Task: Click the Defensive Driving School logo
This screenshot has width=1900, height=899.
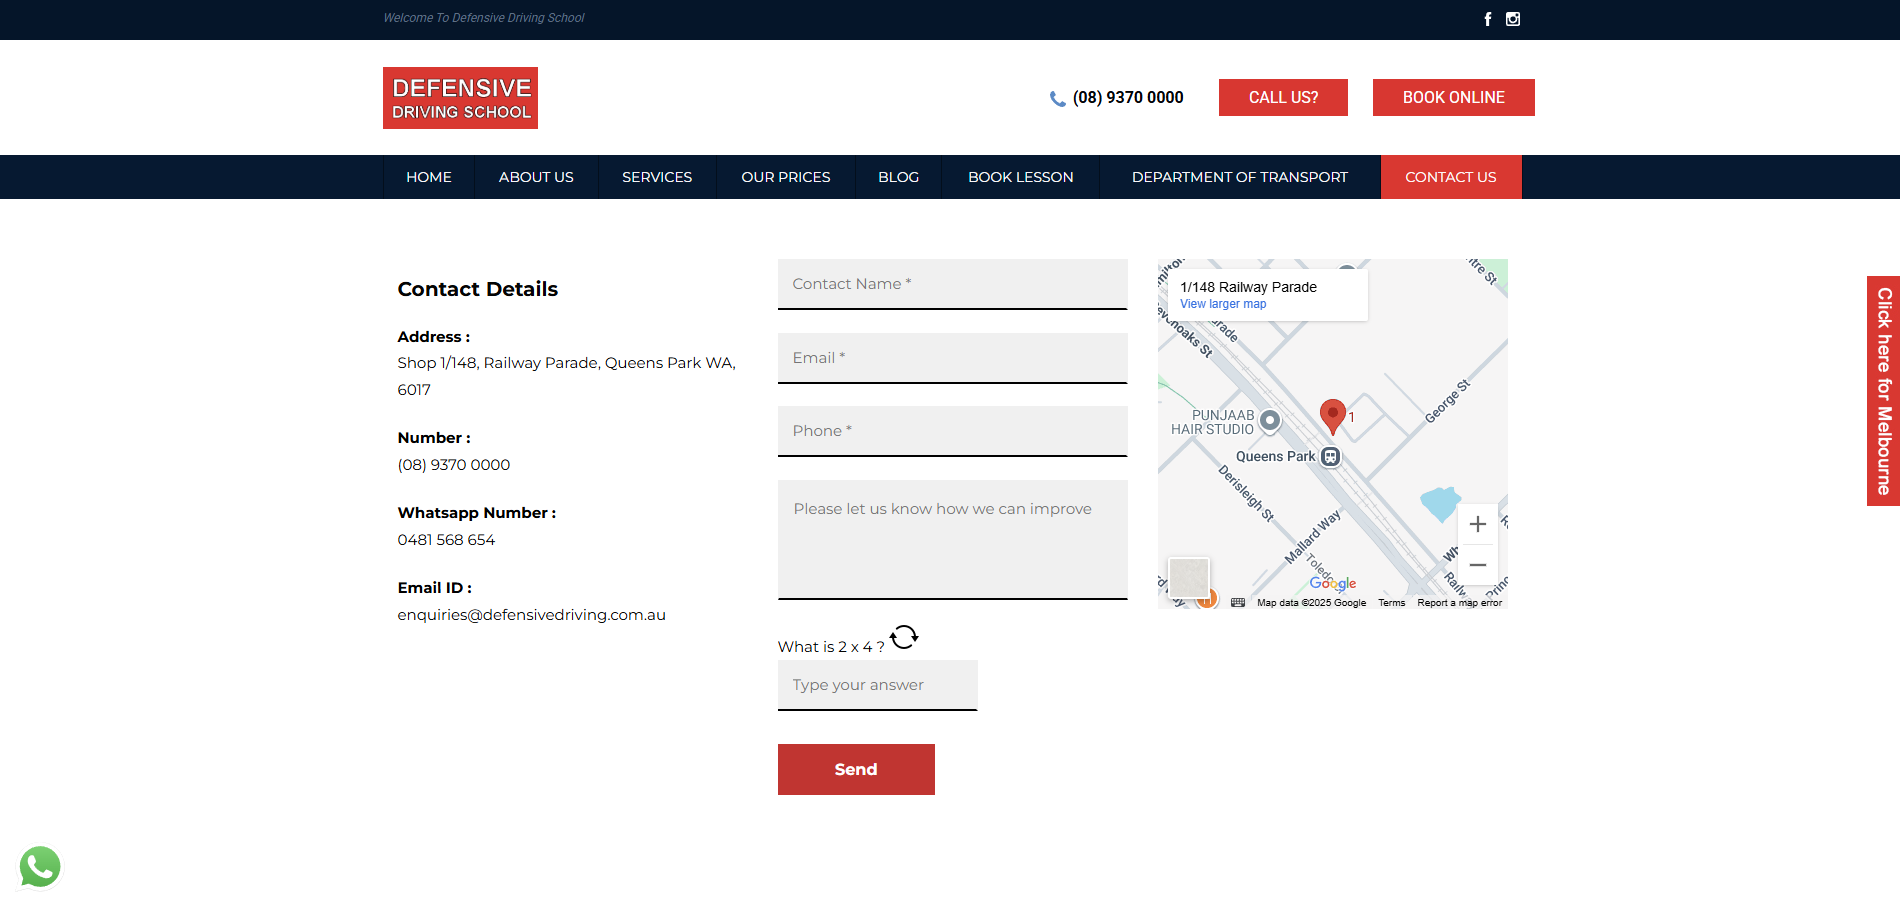Action: [460, 98]
